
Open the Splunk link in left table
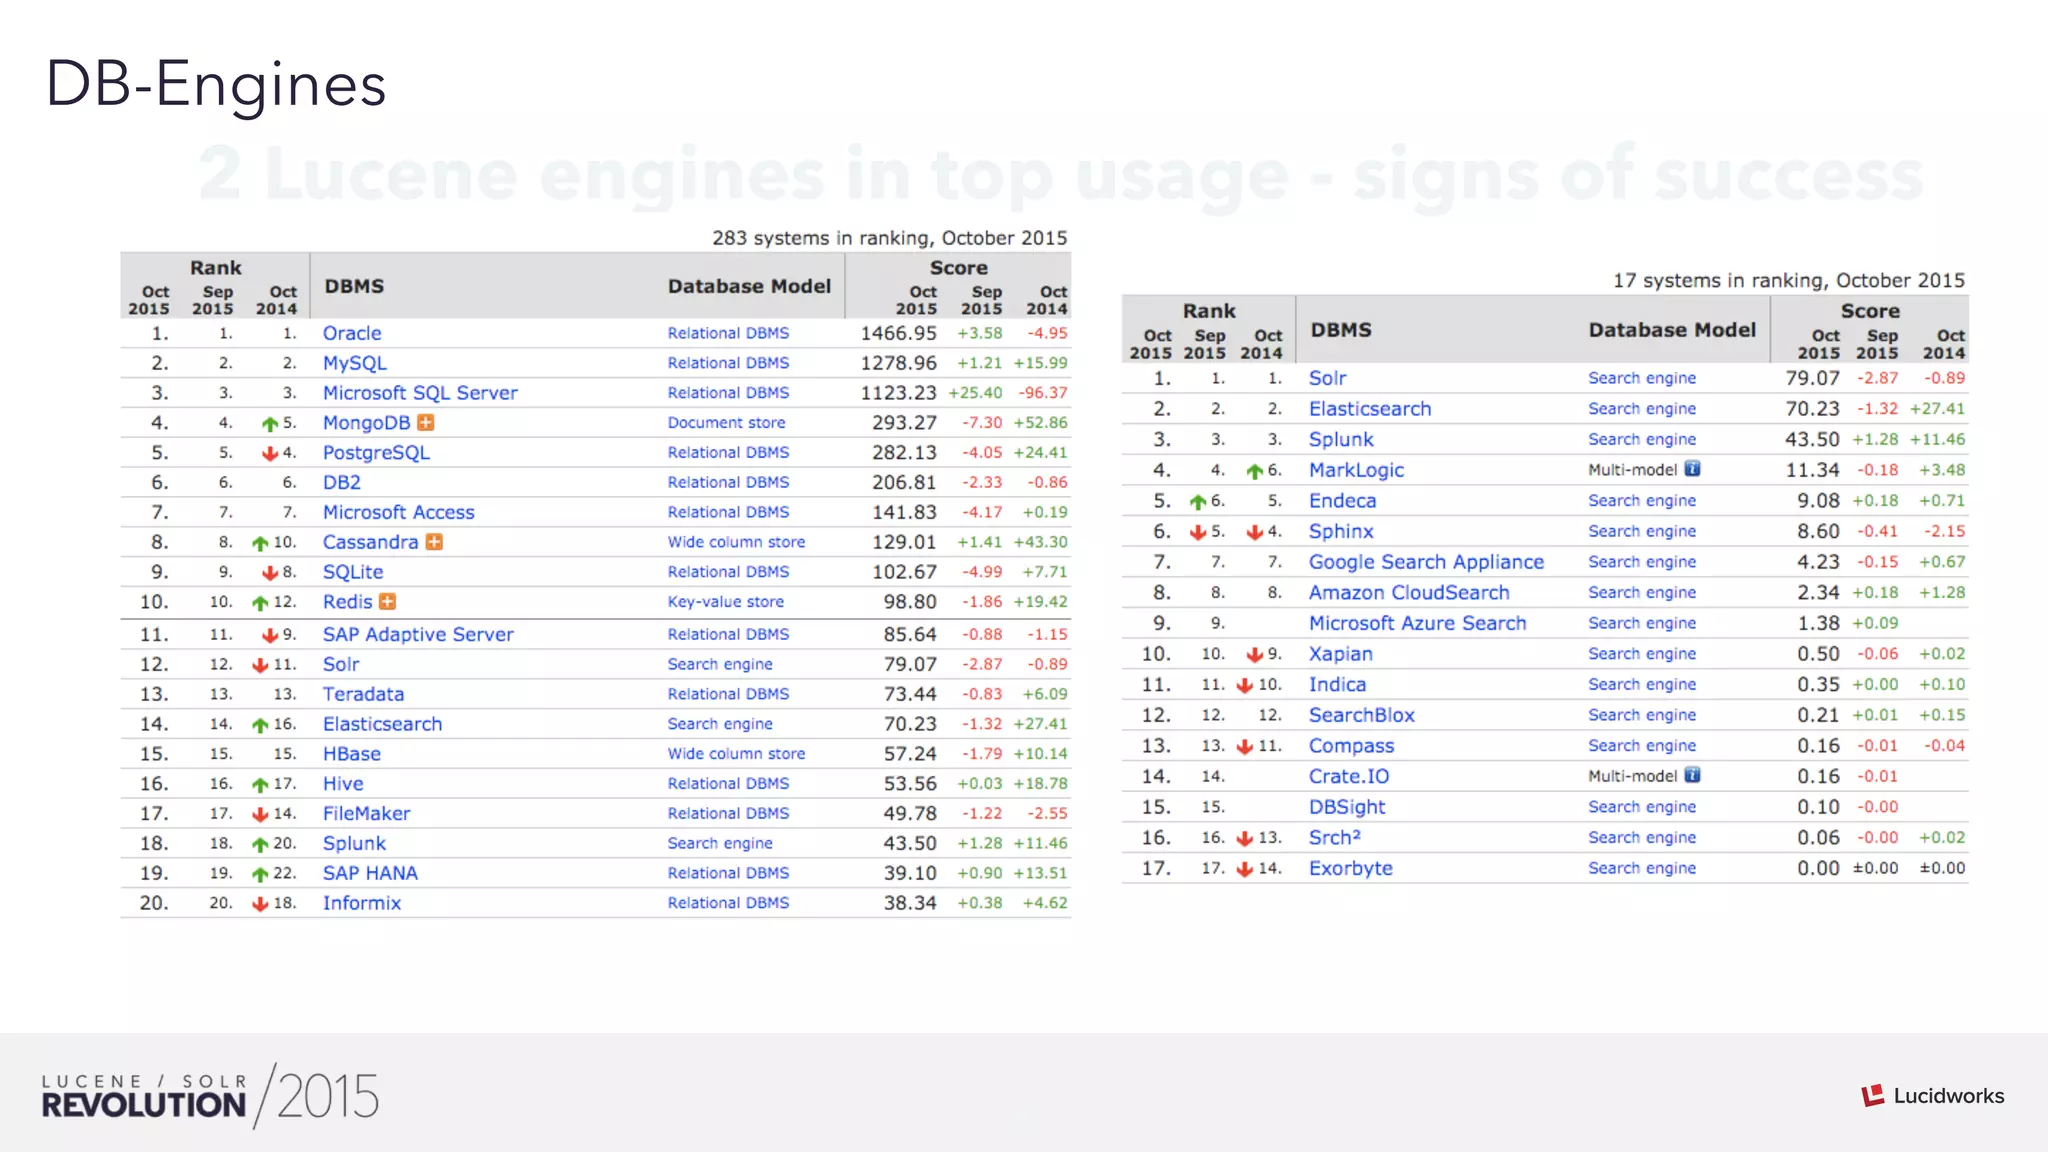click(x=354, y=844)
